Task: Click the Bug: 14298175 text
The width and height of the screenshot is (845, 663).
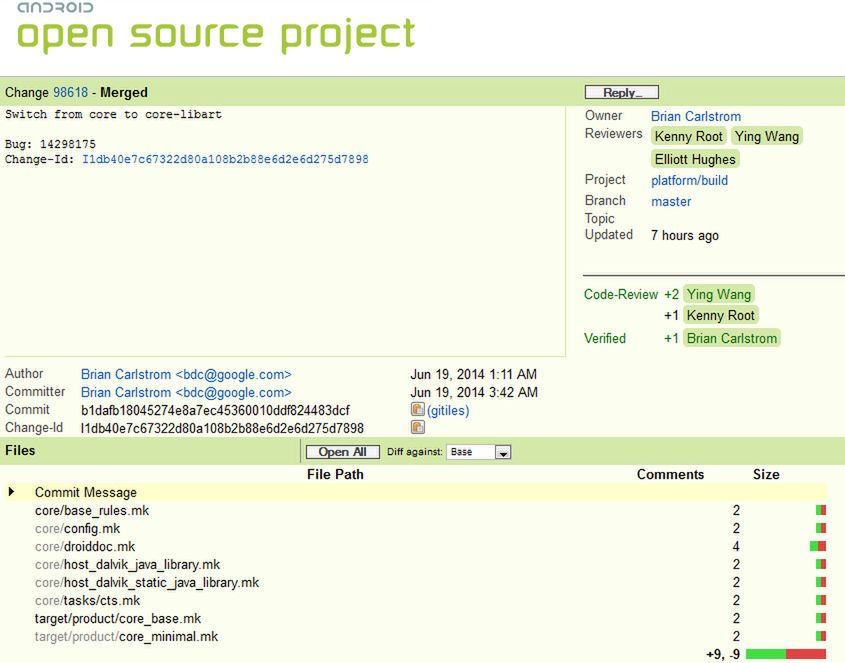Action: coord(50,144)
